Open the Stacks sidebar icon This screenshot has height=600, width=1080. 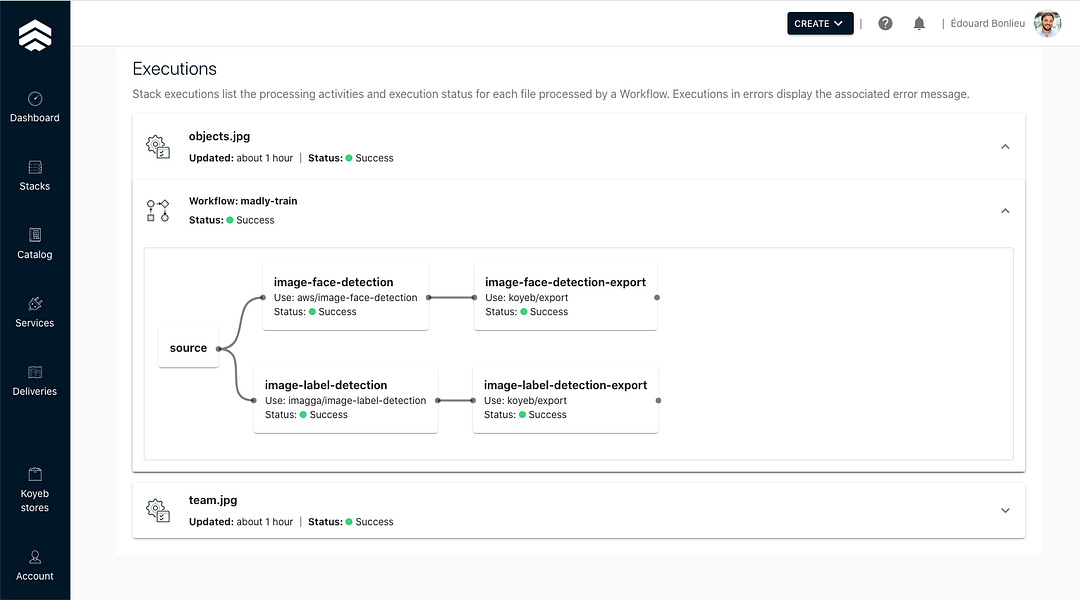[35, 167]
